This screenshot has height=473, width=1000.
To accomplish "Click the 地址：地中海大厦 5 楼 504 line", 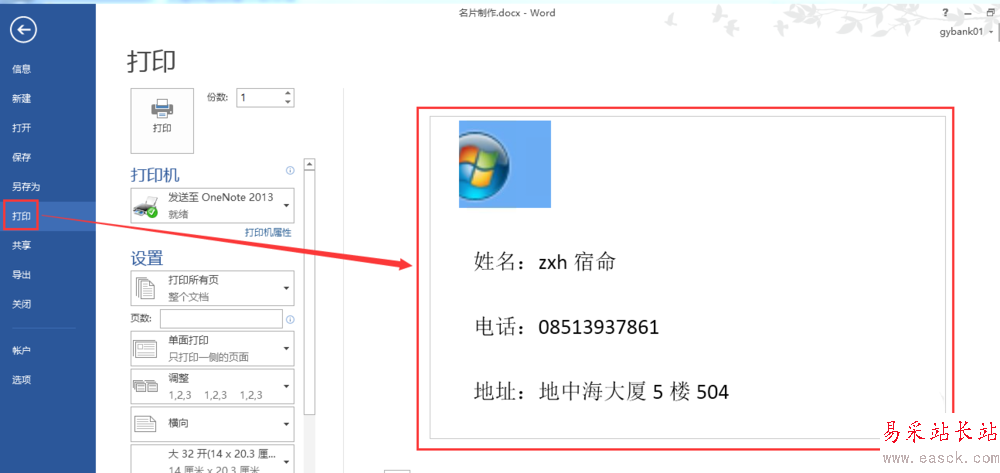I will [601, 391].
